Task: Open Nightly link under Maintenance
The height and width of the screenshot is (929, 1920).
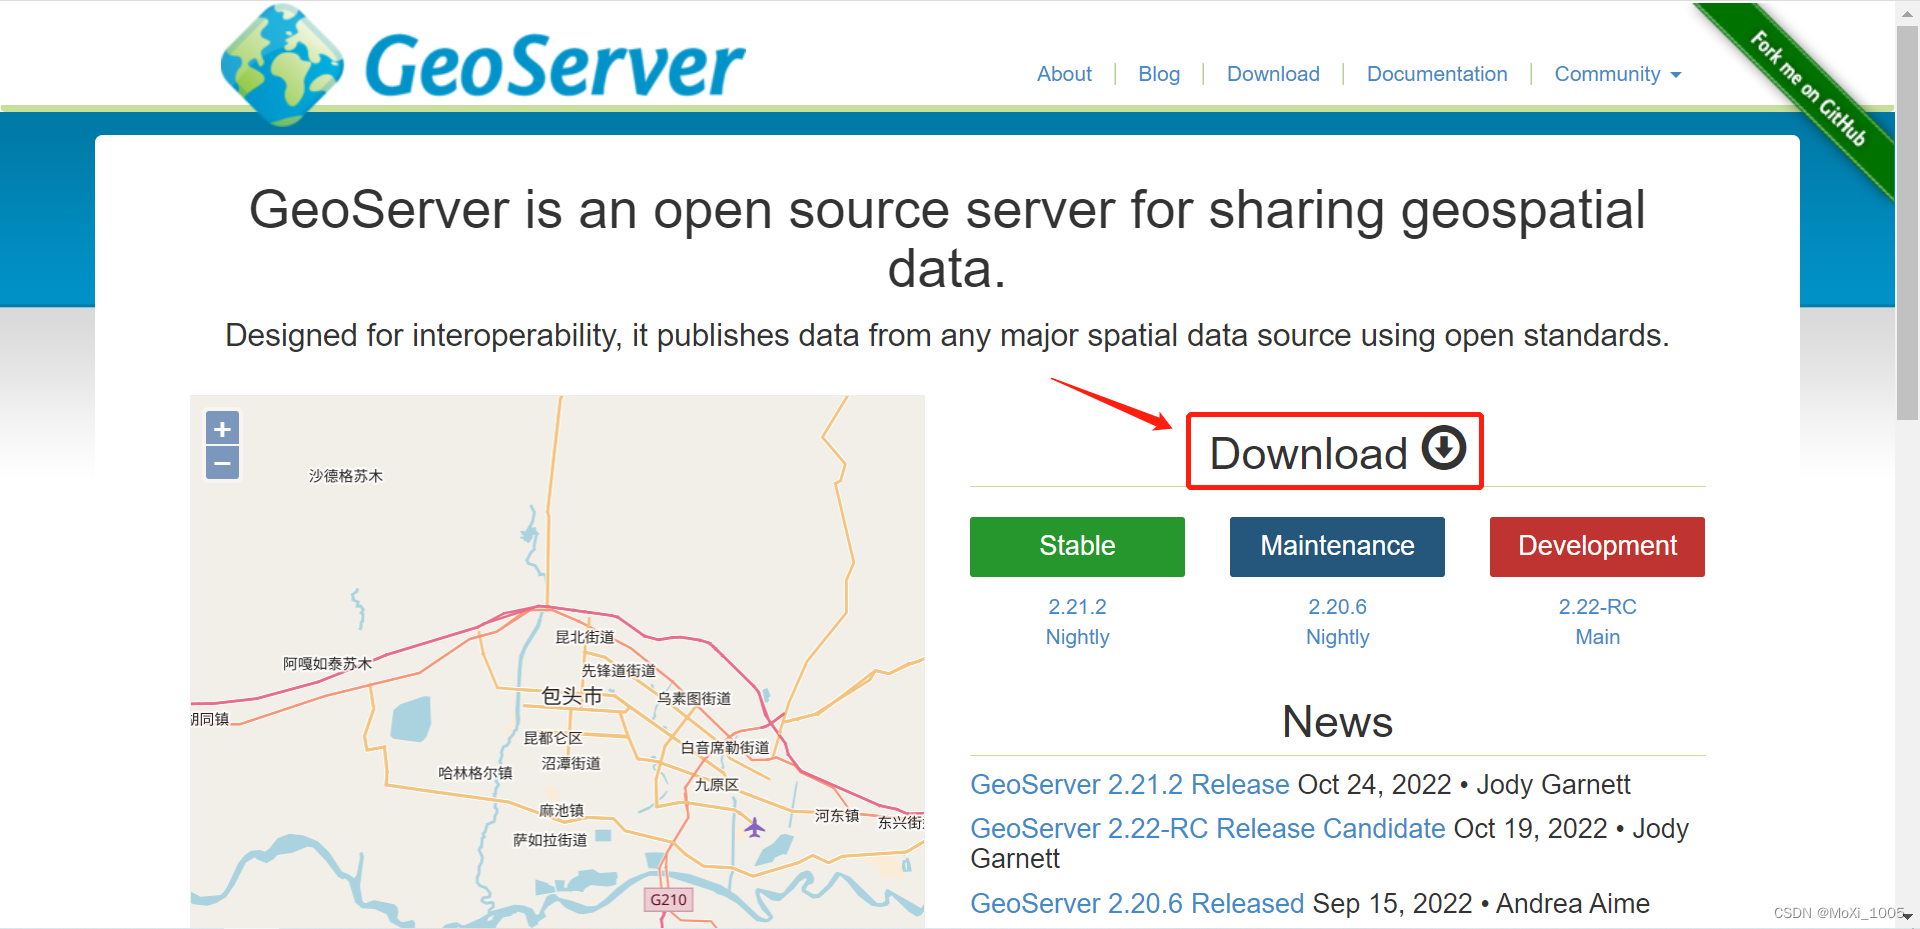Action: (1337, 637)
